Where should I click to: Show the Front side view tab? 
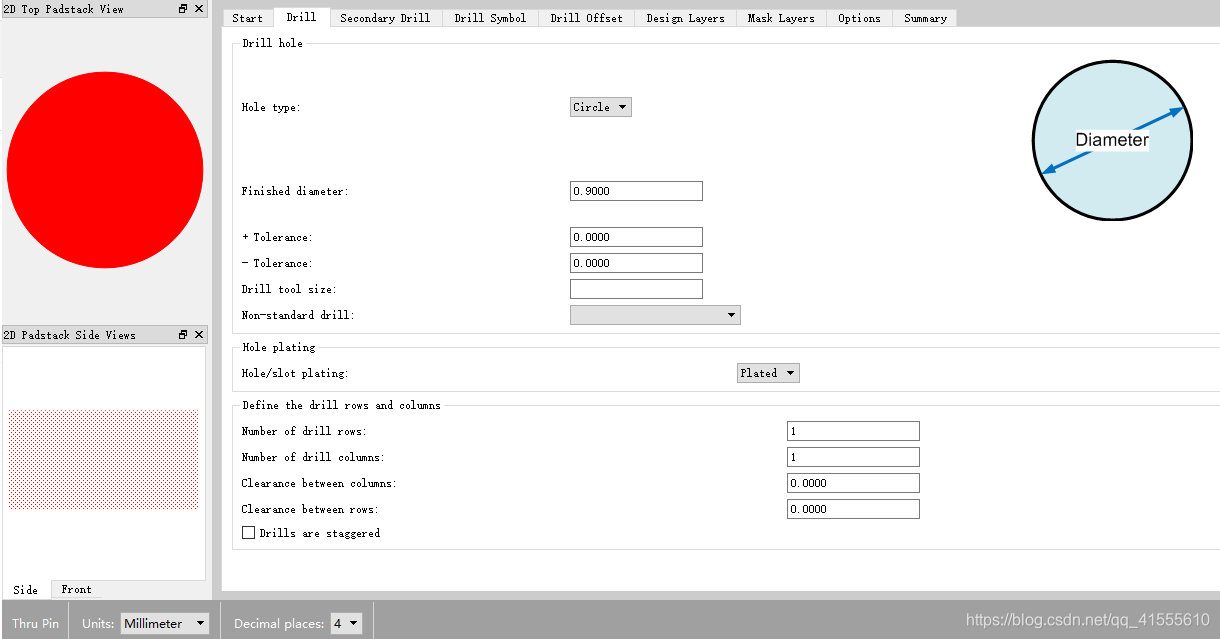point(76,589)
